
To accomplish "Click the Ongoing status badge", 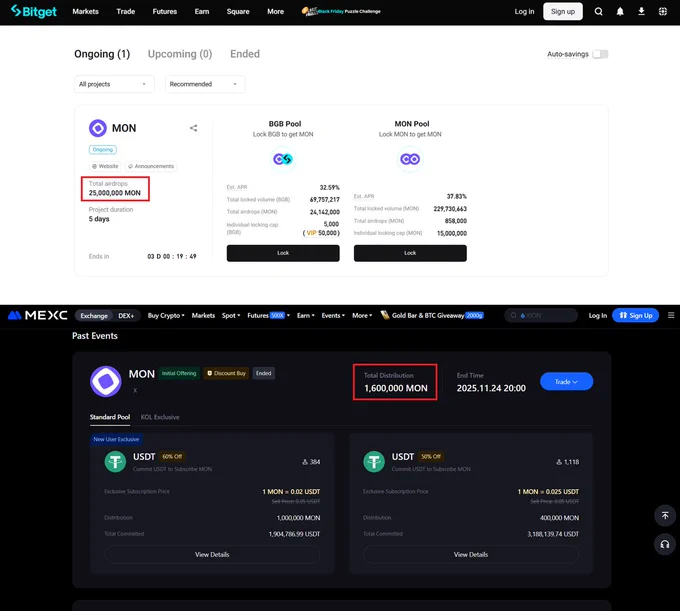I will tap(103, 150).
